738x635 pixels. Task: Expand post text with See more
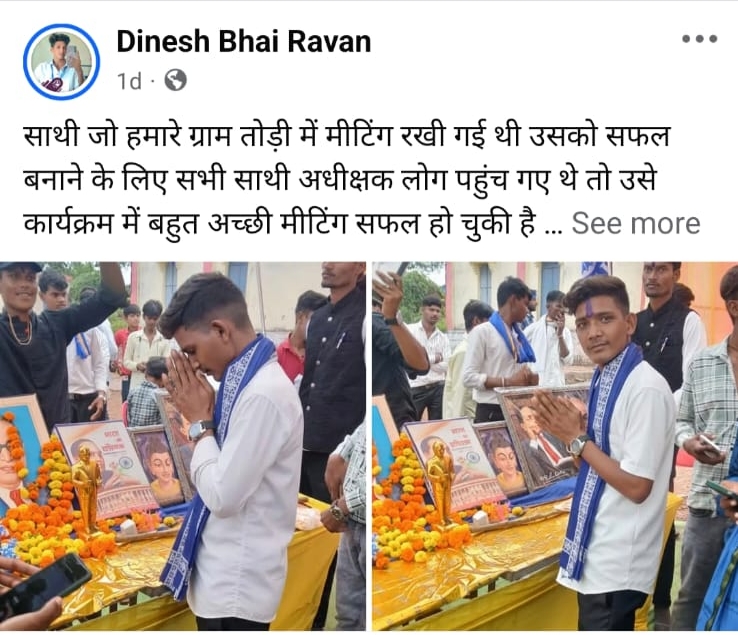coord(636,223)
